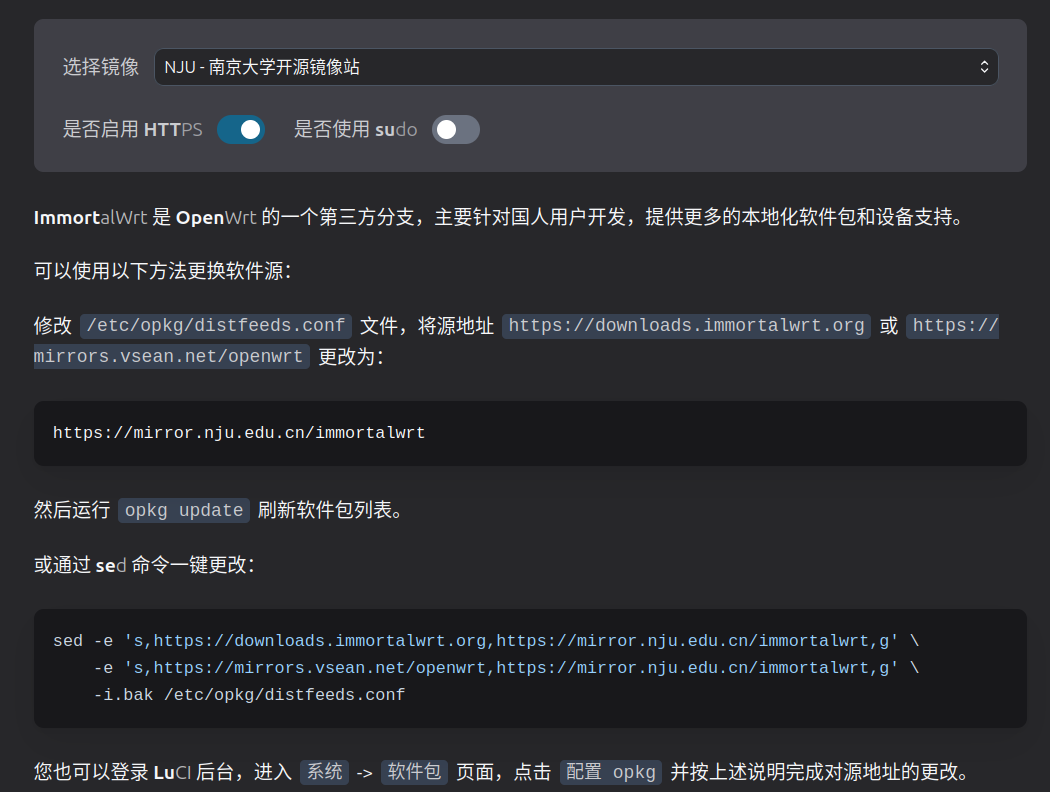
Task: Click the 配置 opkg inline label
Action: point(611,772)
